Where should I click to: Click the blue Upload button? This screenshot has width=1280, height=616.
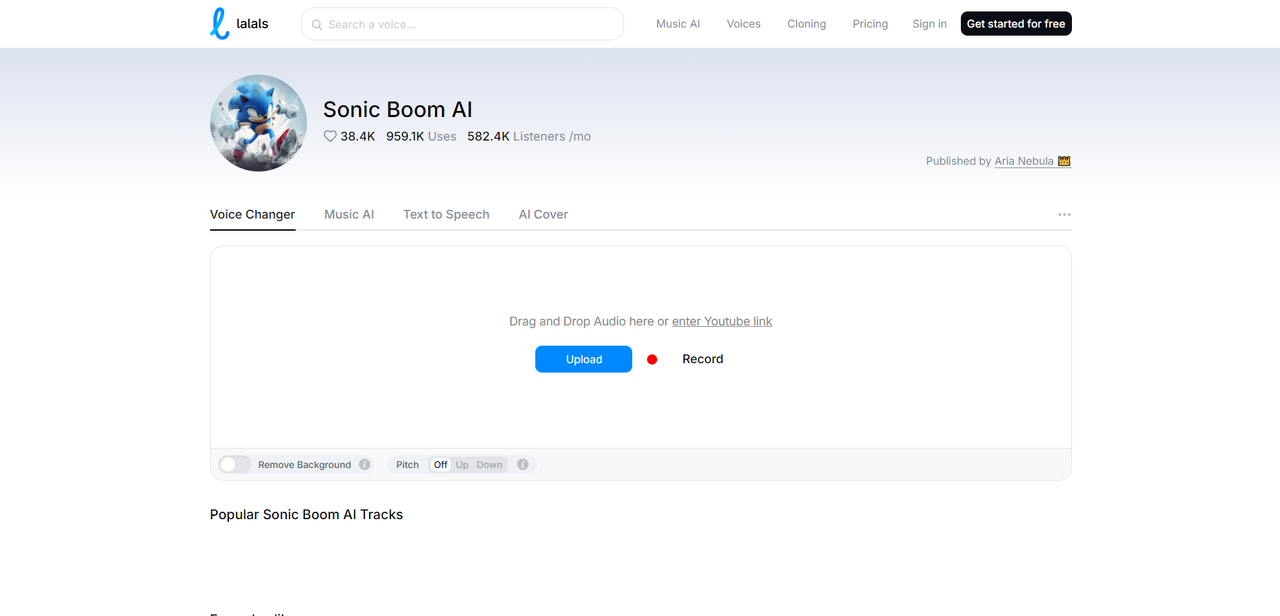point(584,359)
